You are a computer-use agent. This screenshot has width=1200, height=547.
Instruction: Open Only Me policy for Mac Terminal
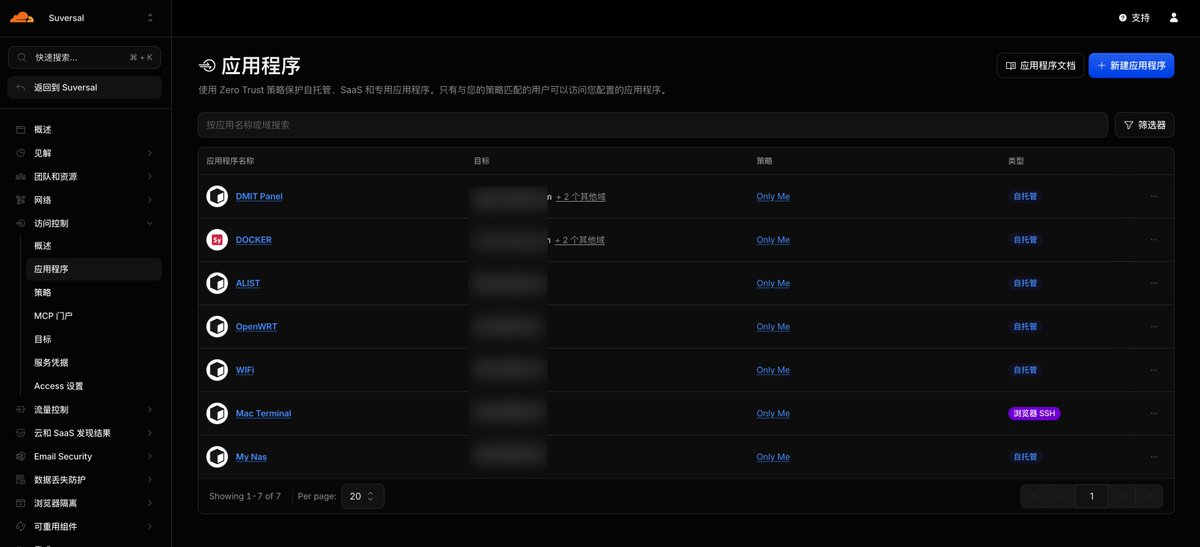tap(773, 414)
